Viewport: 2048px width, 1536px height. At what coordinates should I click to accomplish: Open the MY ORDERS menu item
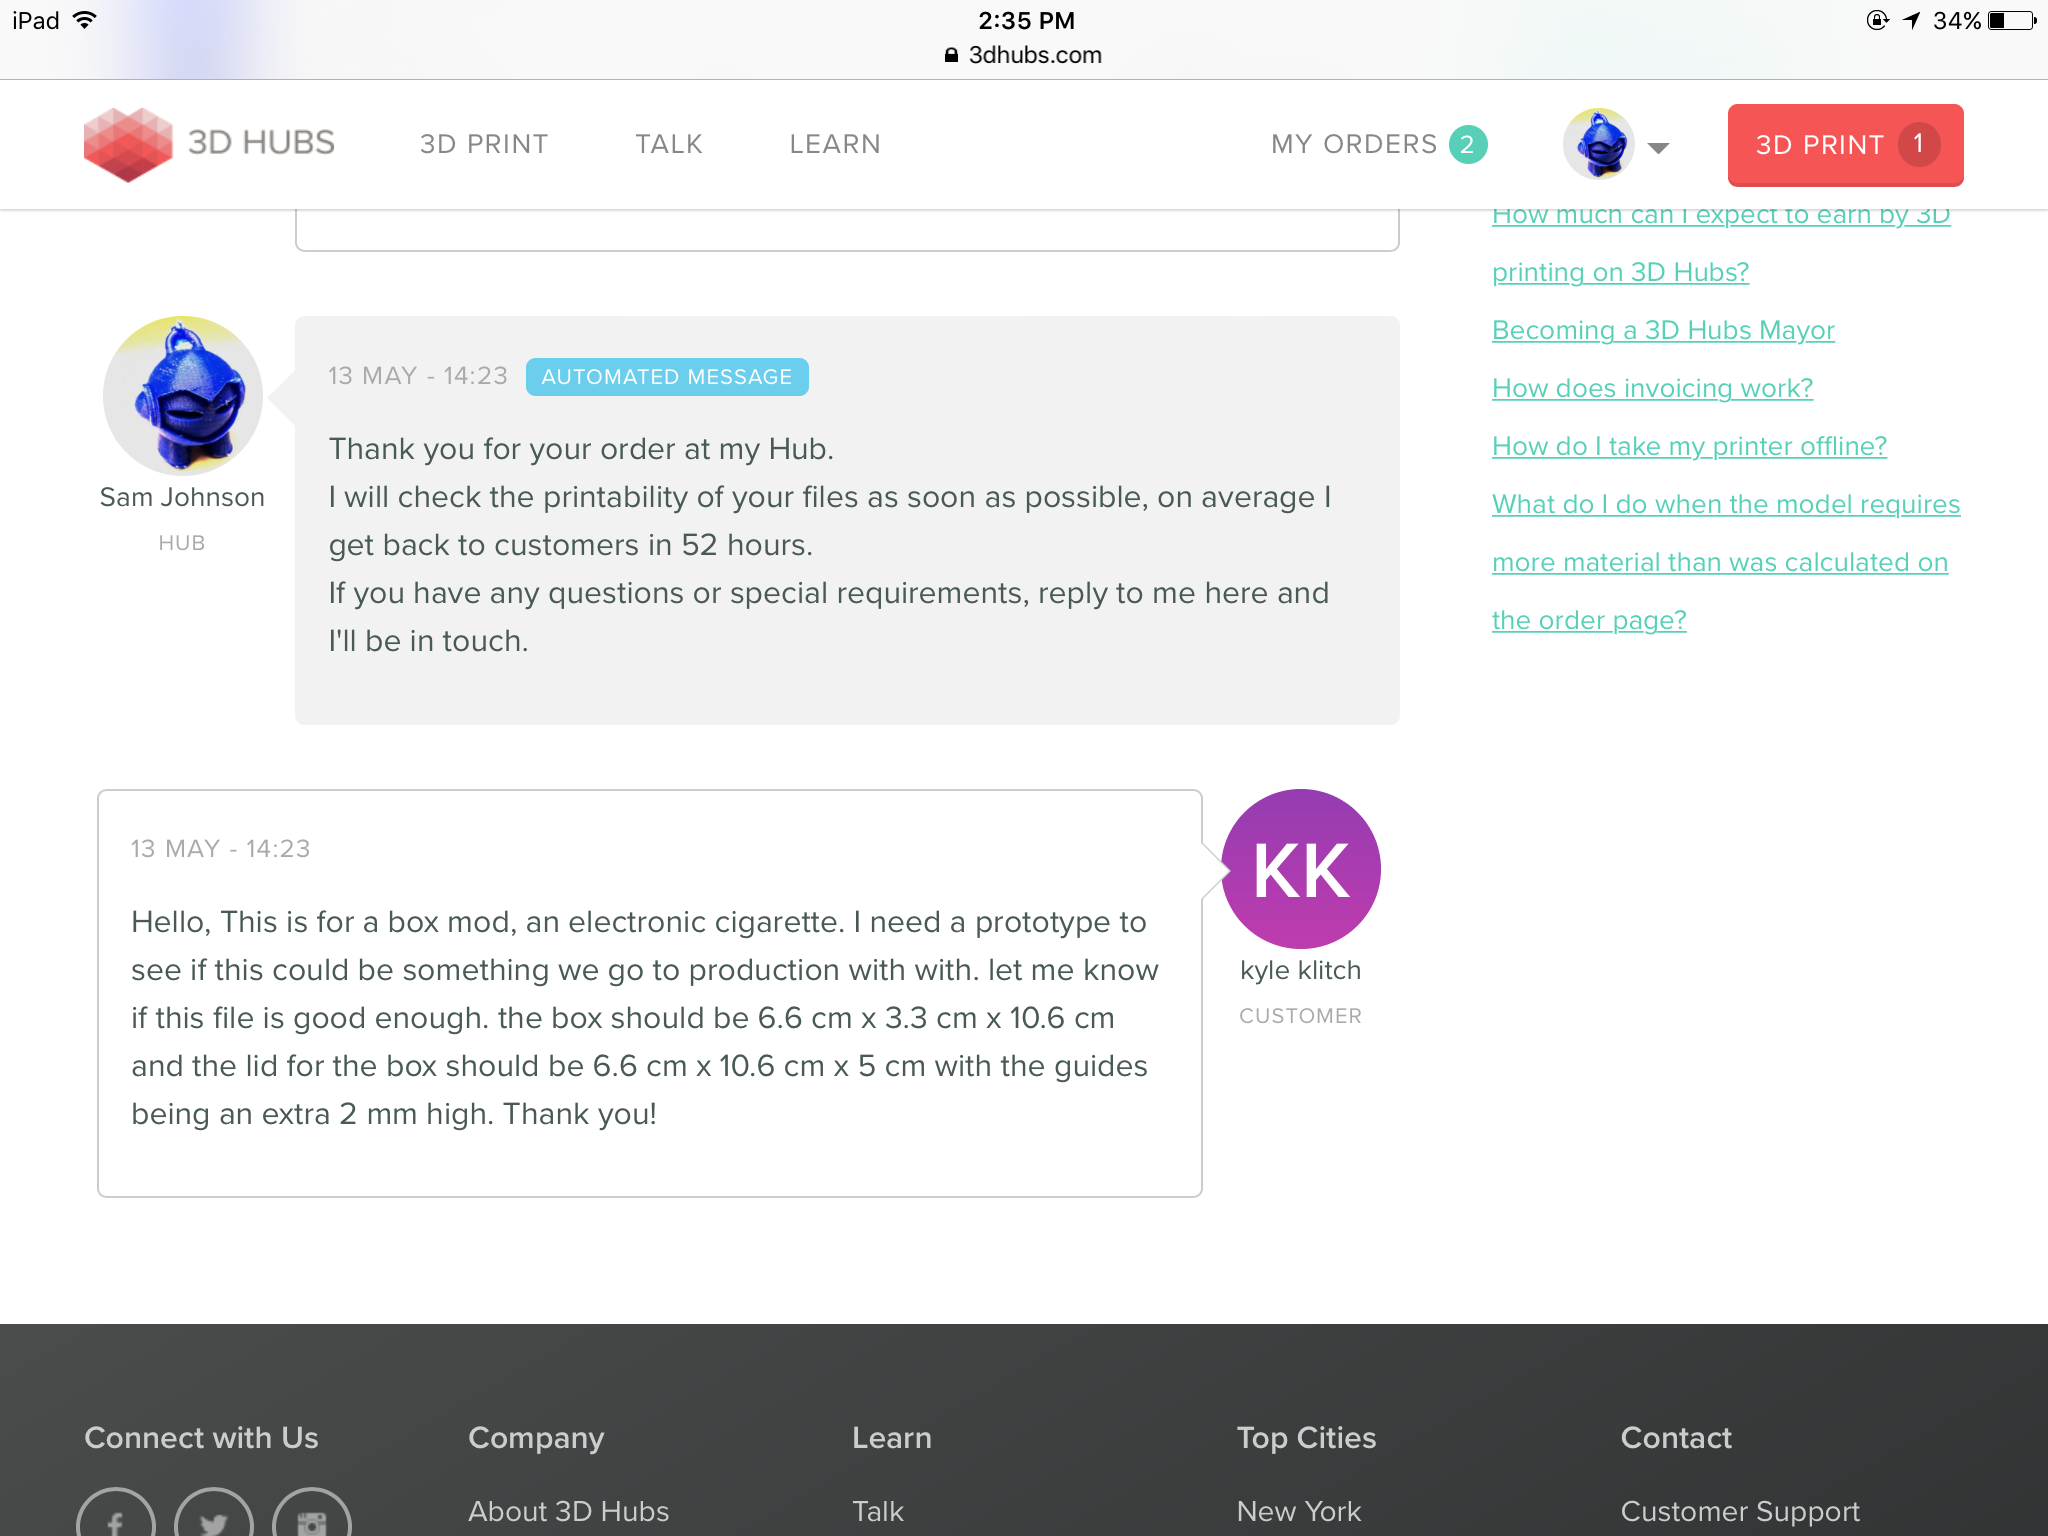[x=1353, y=144]
